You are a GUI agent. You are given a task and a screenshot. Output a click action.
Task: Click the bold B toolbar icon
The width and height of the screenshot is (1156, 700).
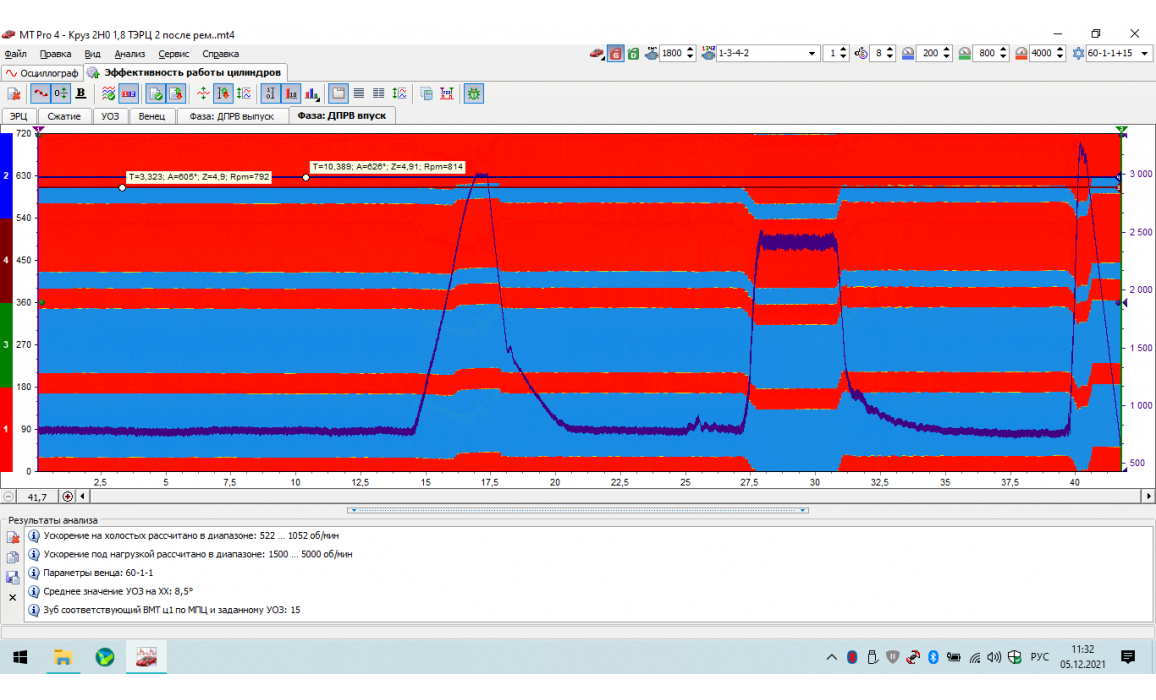coord(81,94)
